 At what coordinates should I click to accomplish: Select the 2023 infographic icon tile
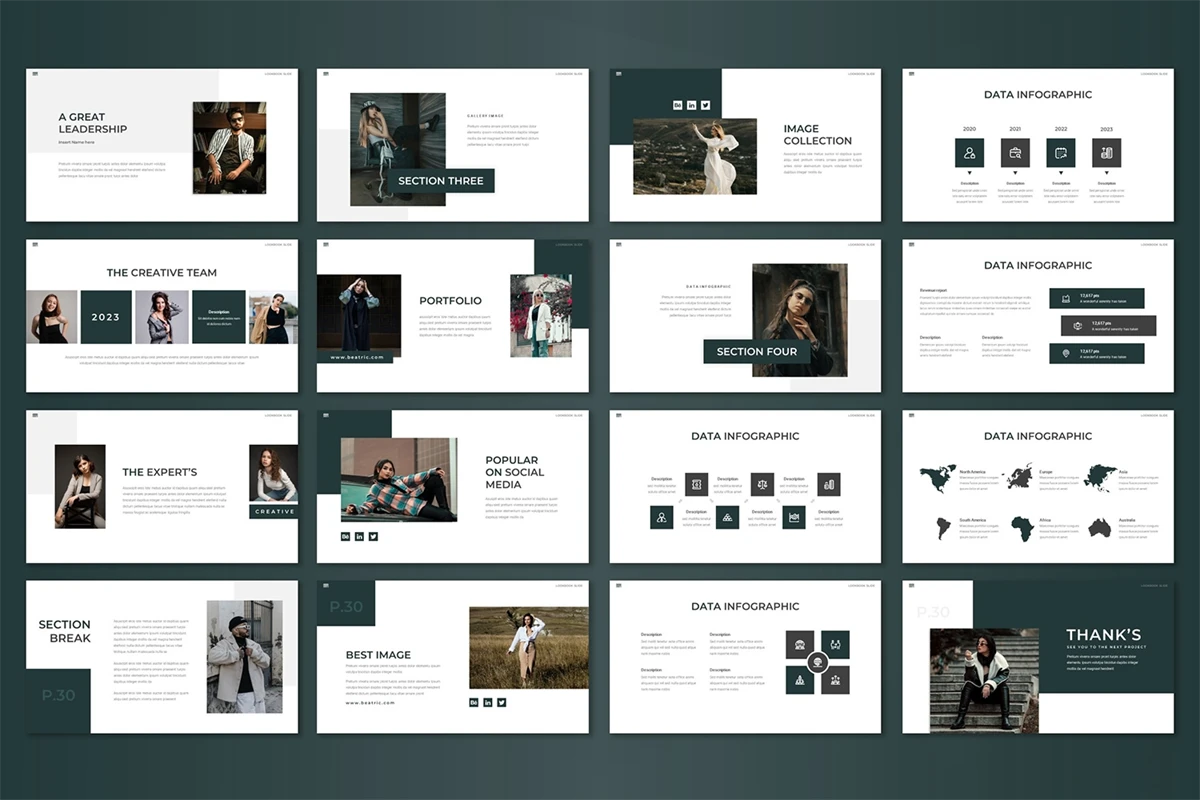1106,153
